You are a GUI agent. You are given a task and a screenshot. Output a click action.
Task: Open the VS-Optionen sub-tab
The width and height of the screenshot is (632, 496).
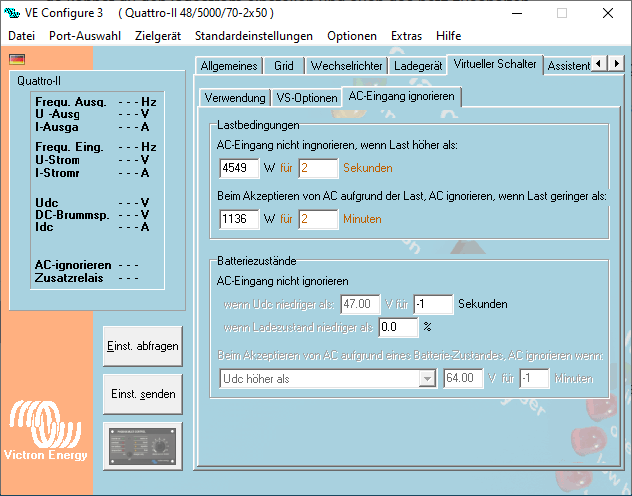(307, 98)
